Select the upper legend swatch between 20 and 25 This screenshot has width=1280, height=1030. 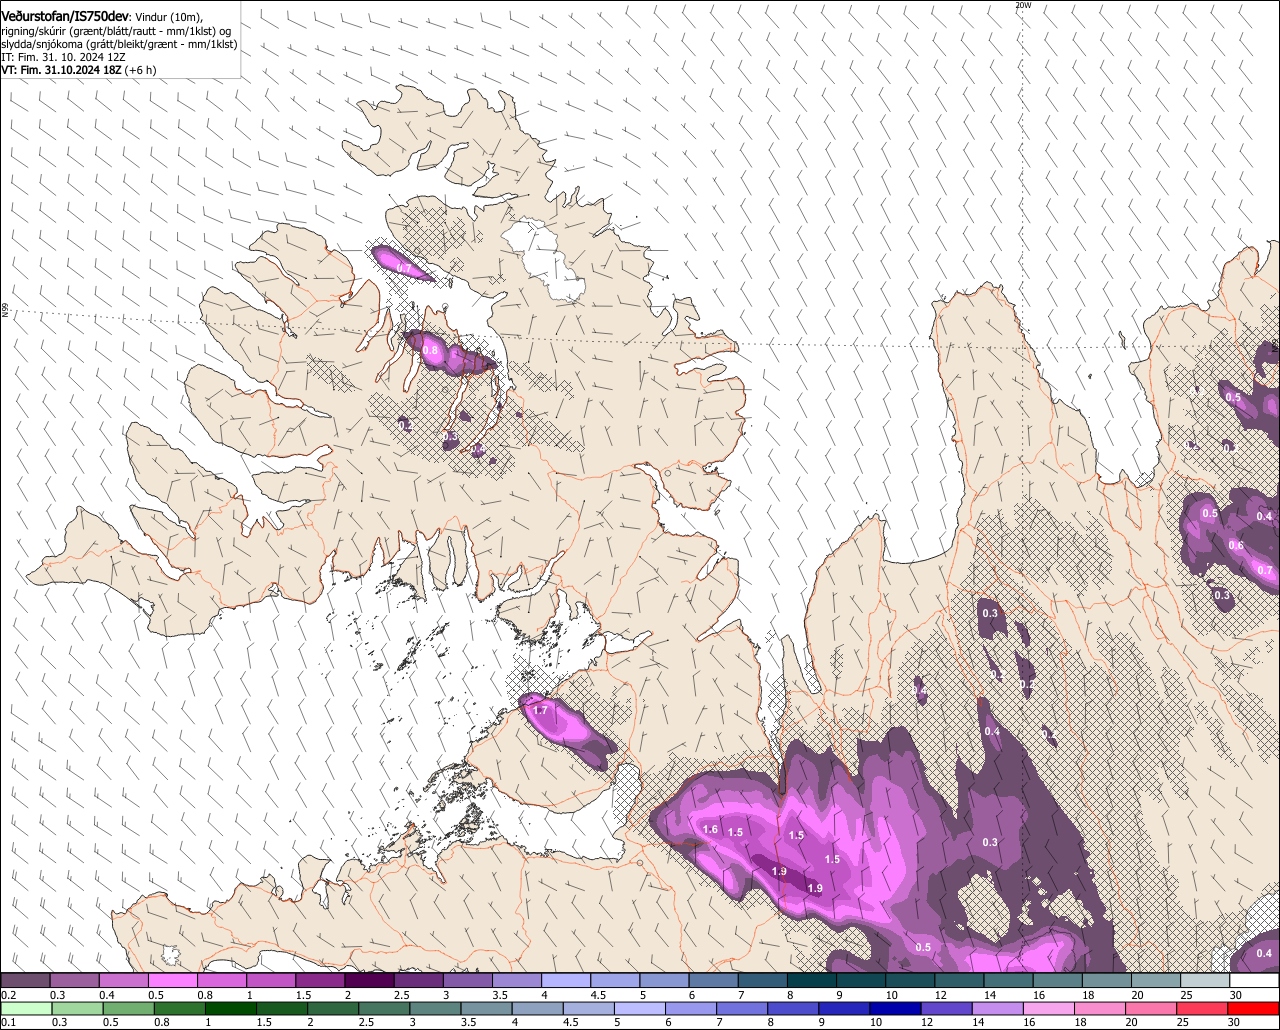tap(1156, 980)
